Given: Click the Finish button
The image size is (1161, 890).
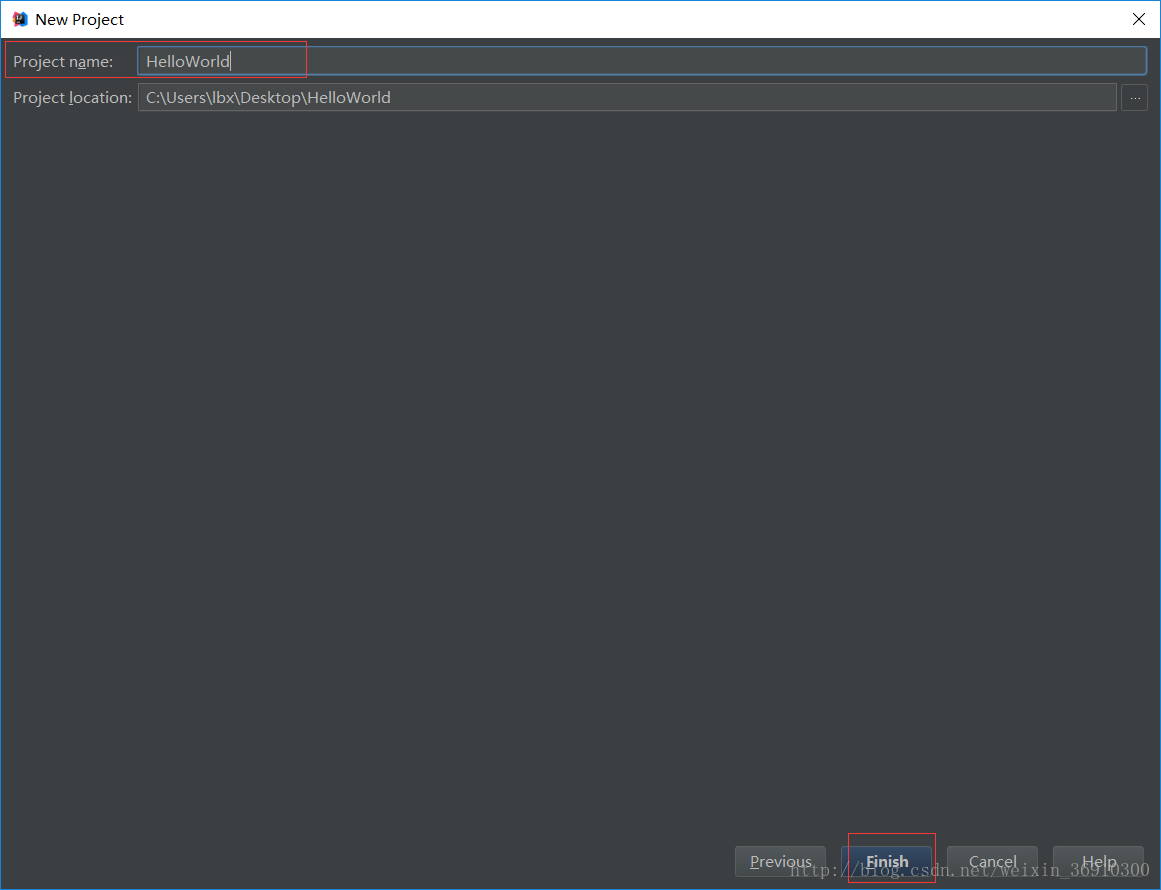Looking at the screenshot, I should tap(886, 861).
